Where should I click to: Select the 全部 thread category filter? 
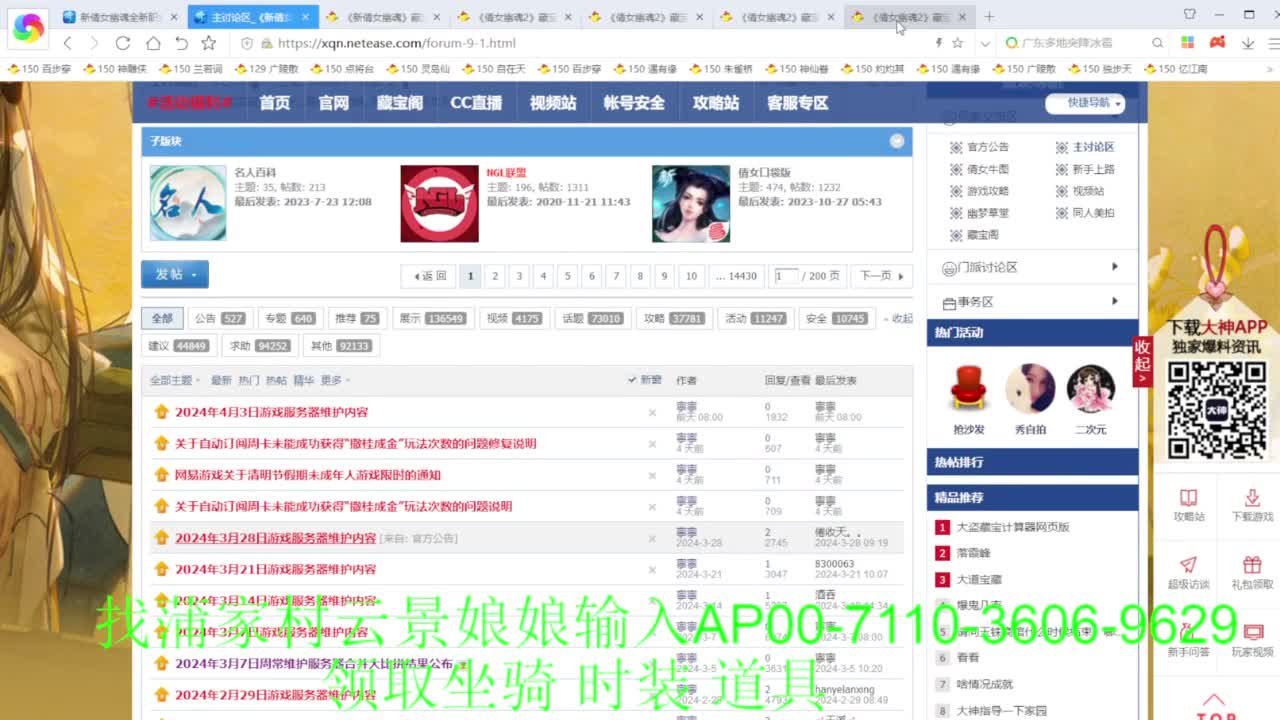(x=162, y=318)
